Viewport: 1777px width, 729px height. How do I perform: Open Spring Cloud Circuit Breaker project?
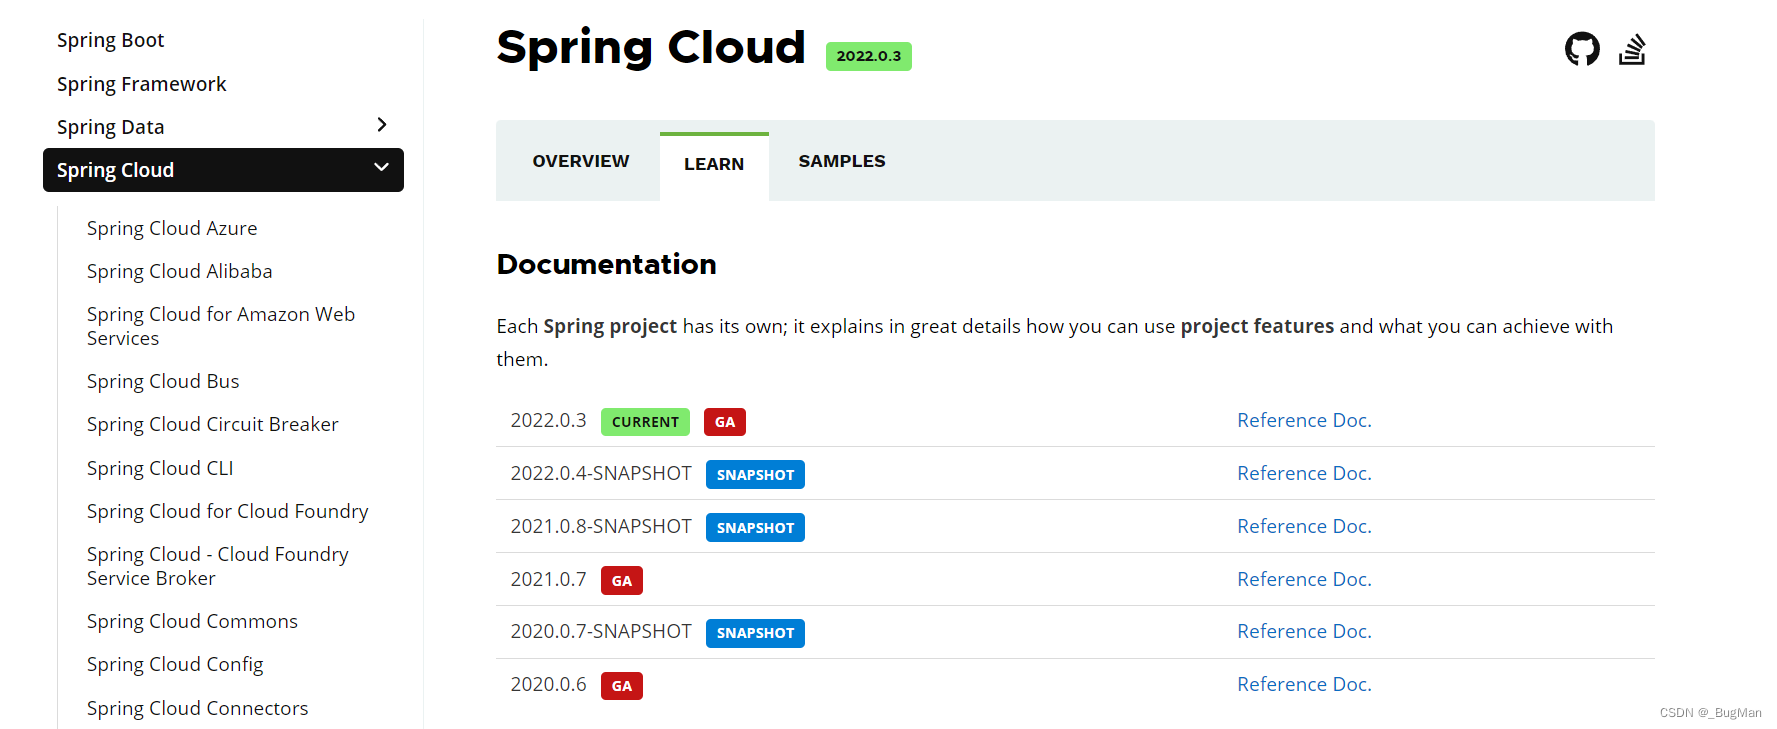pyautogui.click(x=212, y=424)
